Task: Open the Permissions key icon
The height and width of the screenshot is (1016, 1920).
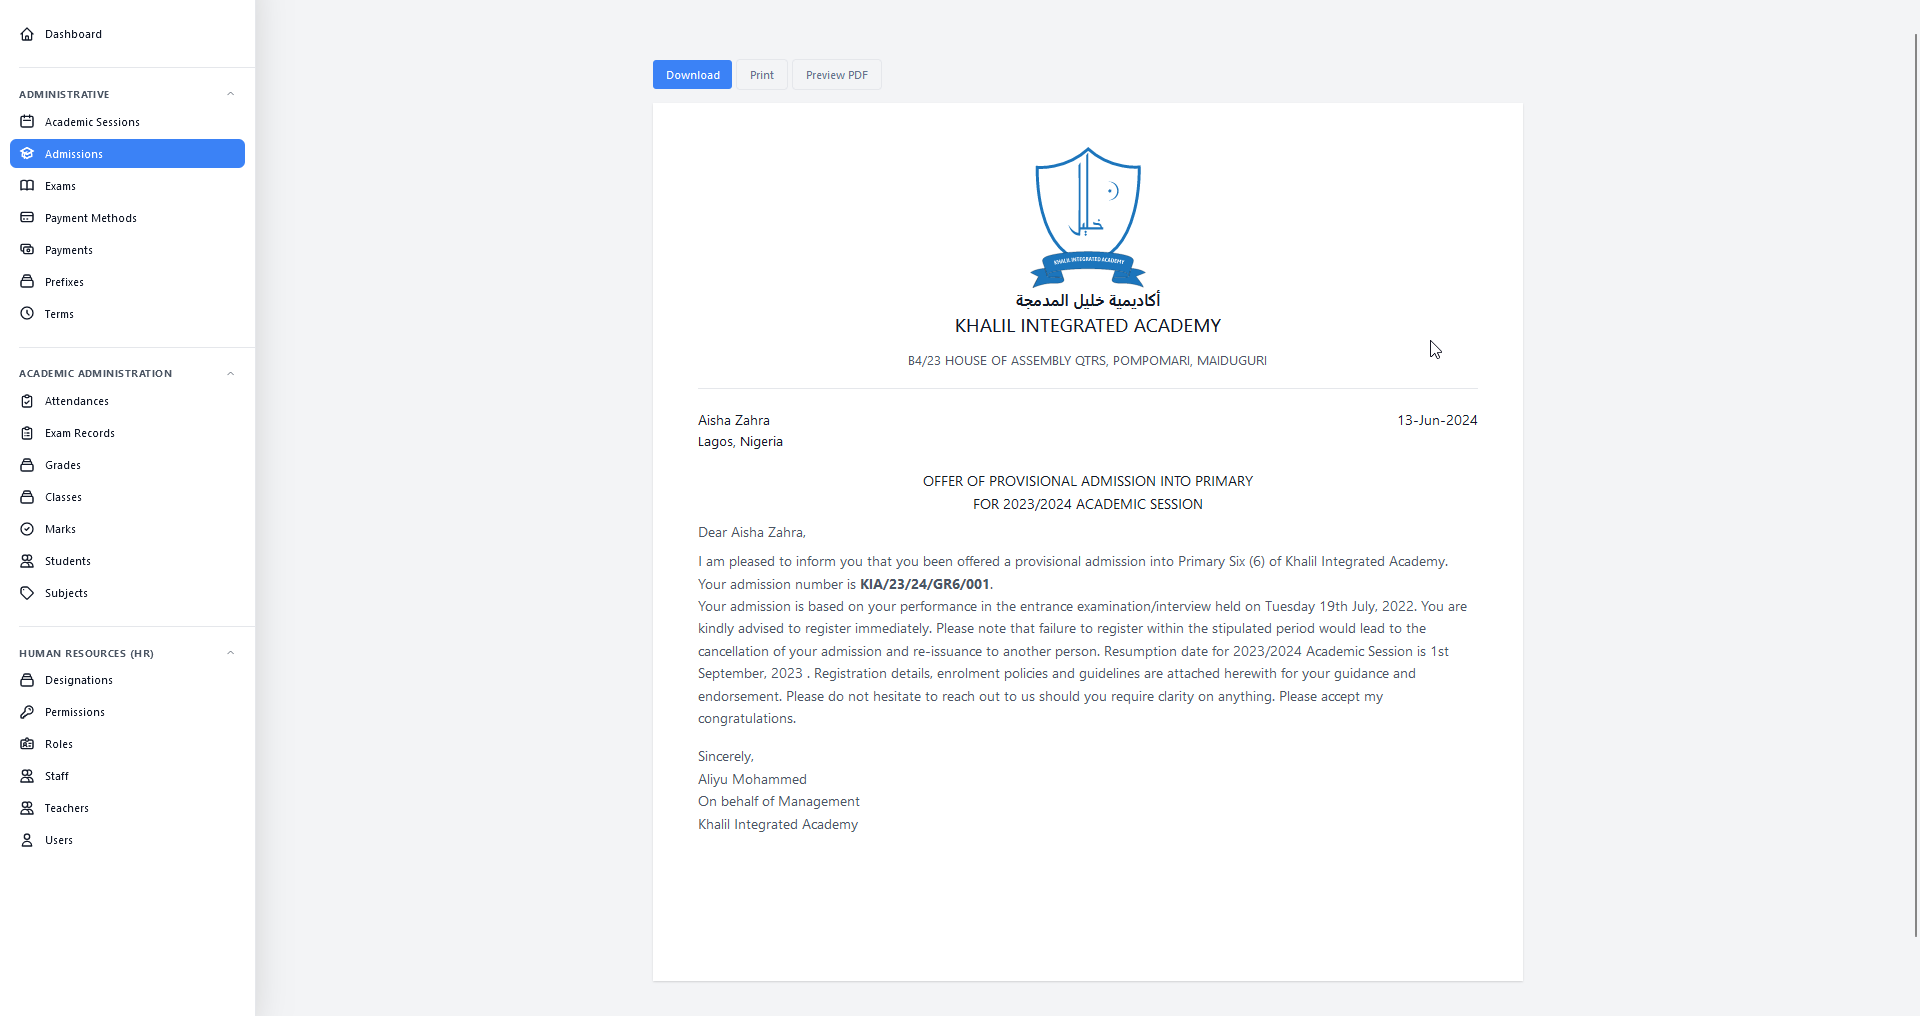Action: pyautogui.click(x=27, y=711)
